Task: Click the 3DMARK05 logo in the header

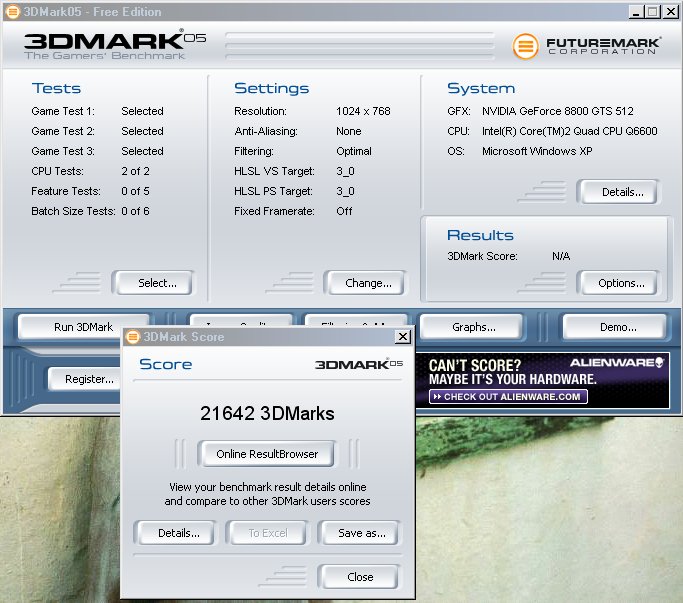Action: click(x=115, y=44)
